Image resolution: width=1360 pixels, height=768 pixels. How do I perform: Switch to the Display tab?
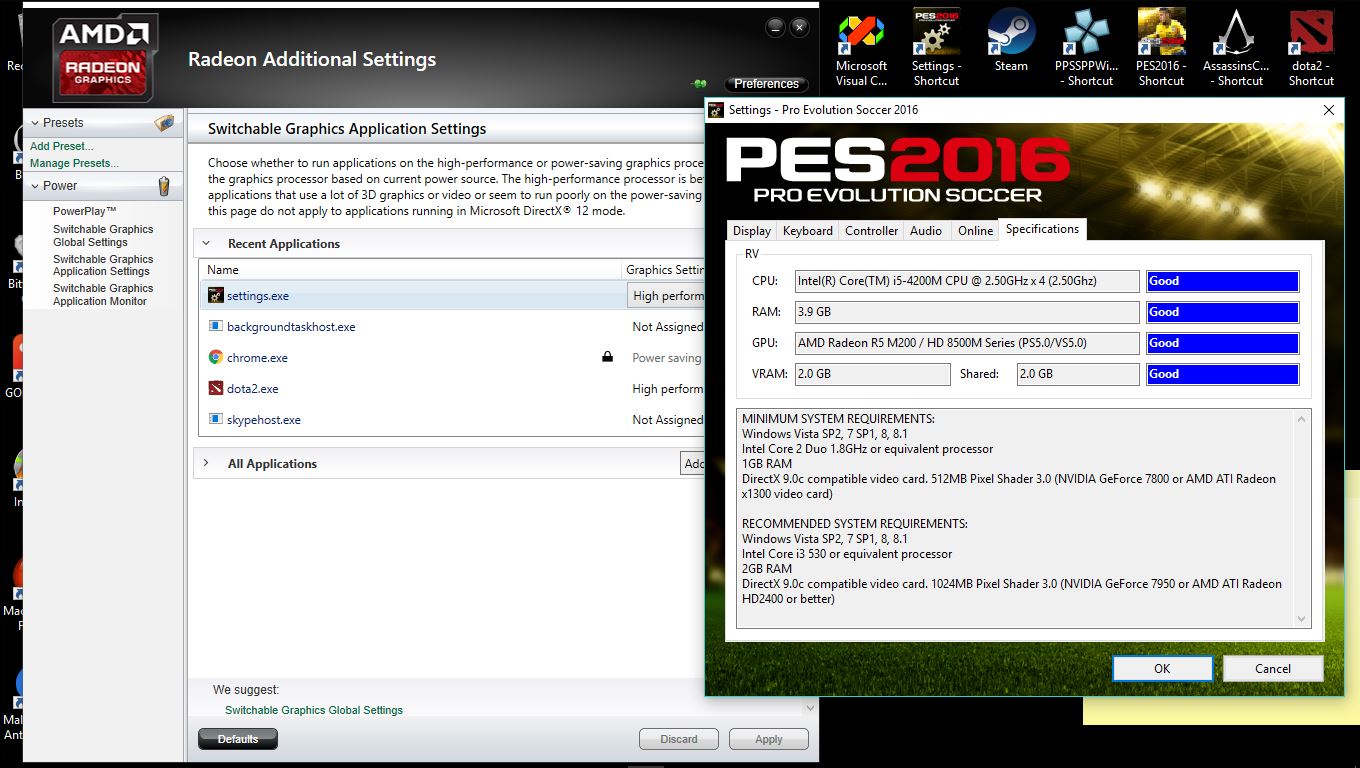pyautogui.click(x=752, y=231)
